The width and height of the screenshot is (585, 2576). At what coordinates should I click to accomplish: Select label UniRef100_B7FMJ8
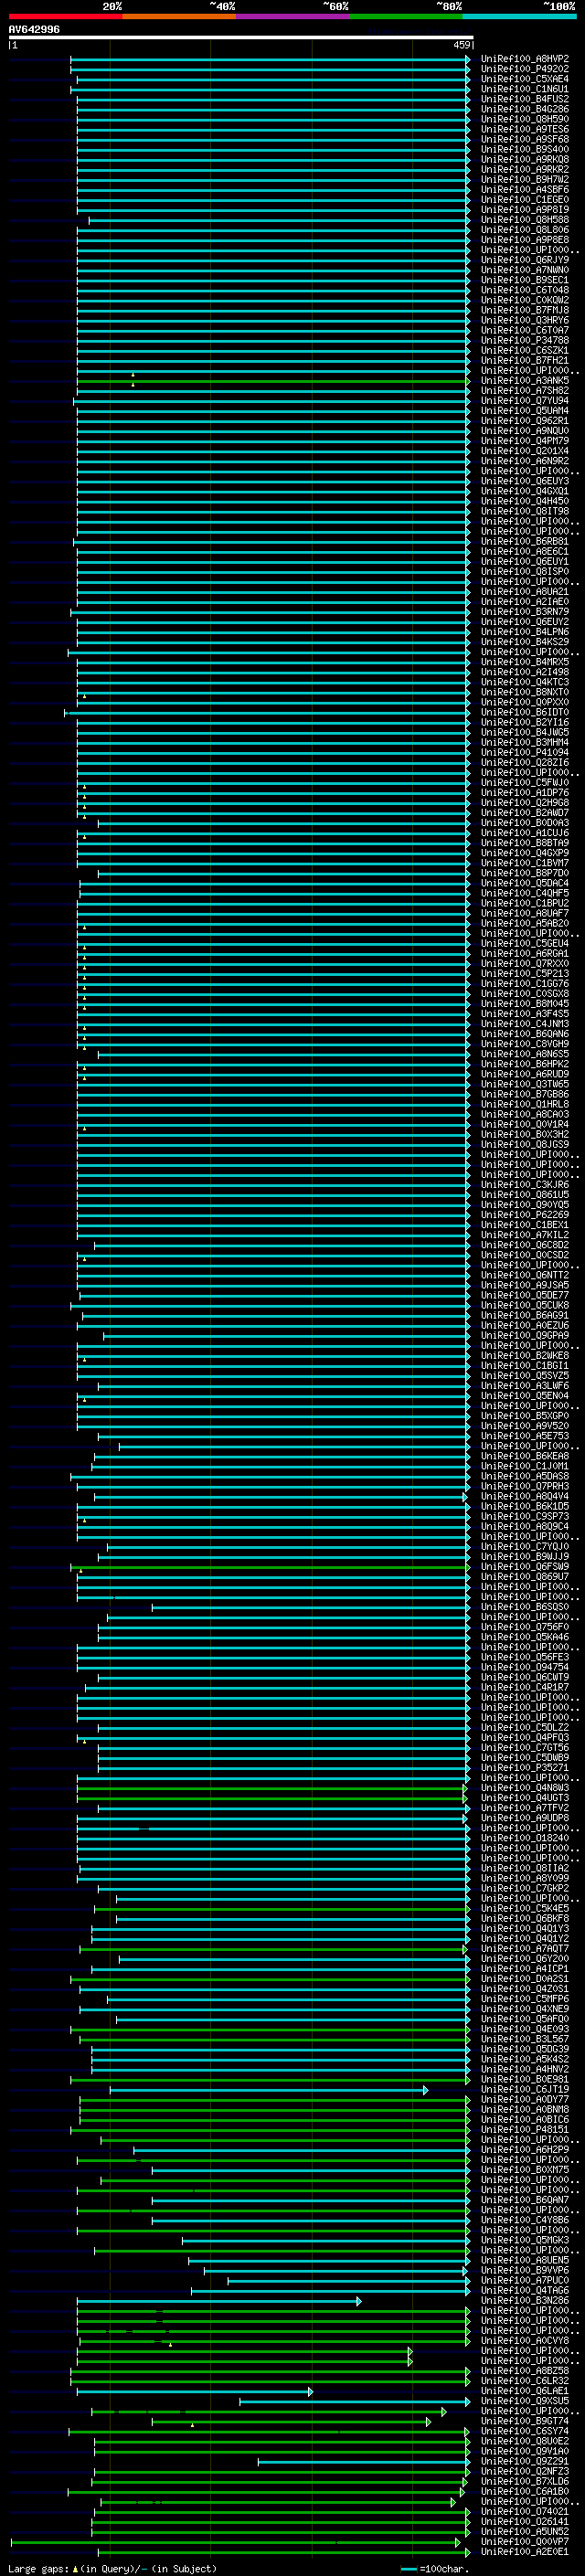[x=525, y=310]
